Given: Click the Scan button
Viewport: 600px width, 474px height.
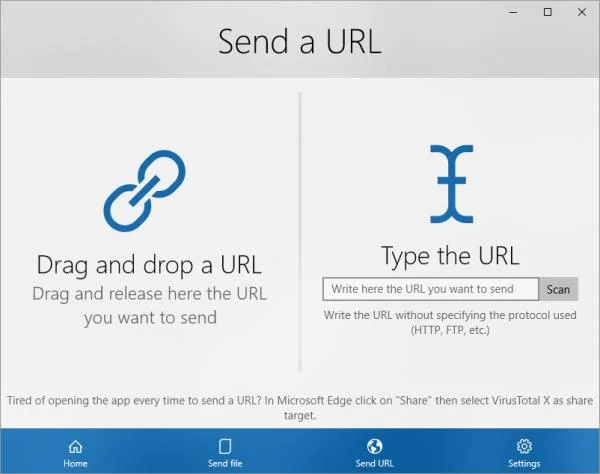Looking at the screenshot, I should 558,289.
